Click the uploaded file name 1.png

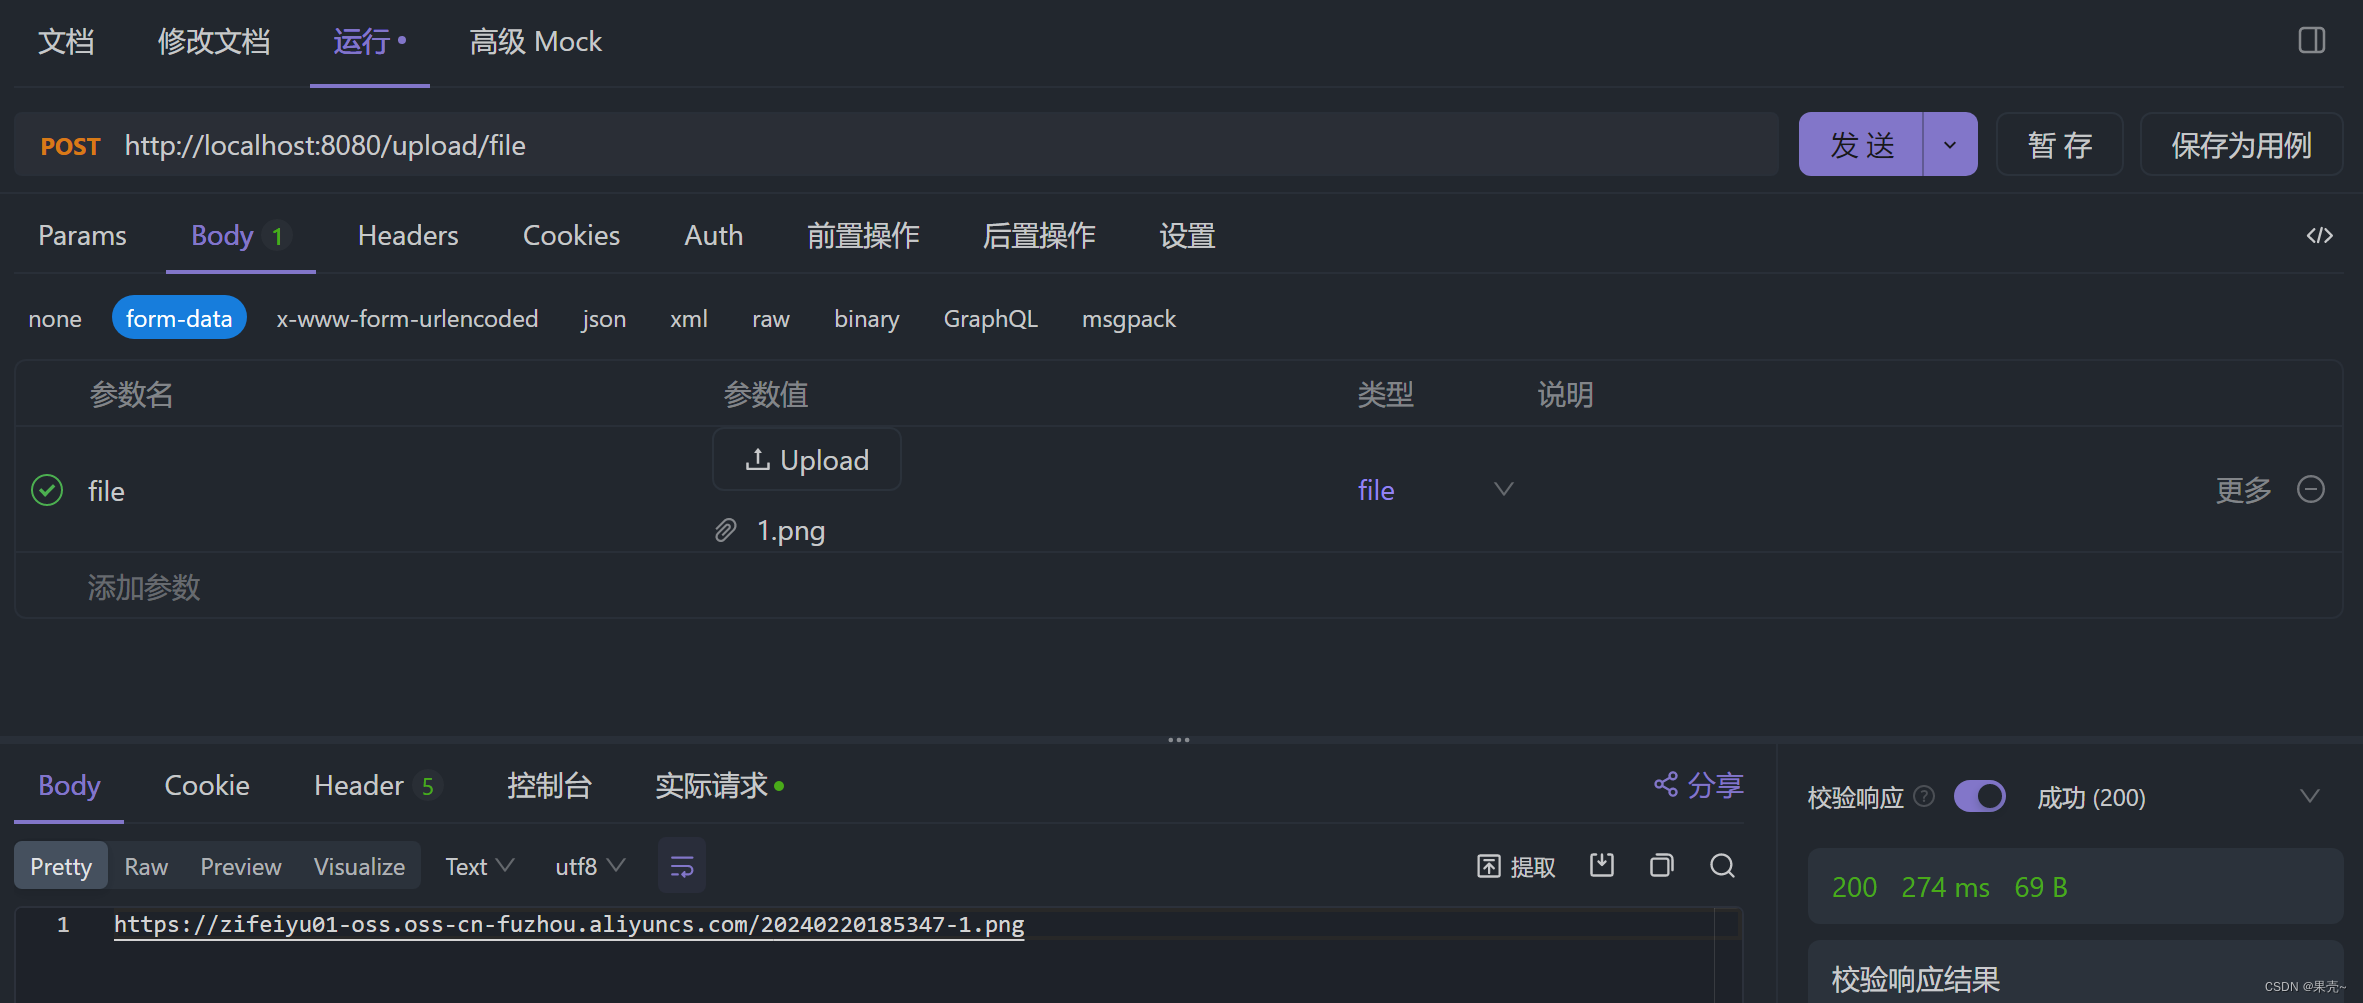790,530
